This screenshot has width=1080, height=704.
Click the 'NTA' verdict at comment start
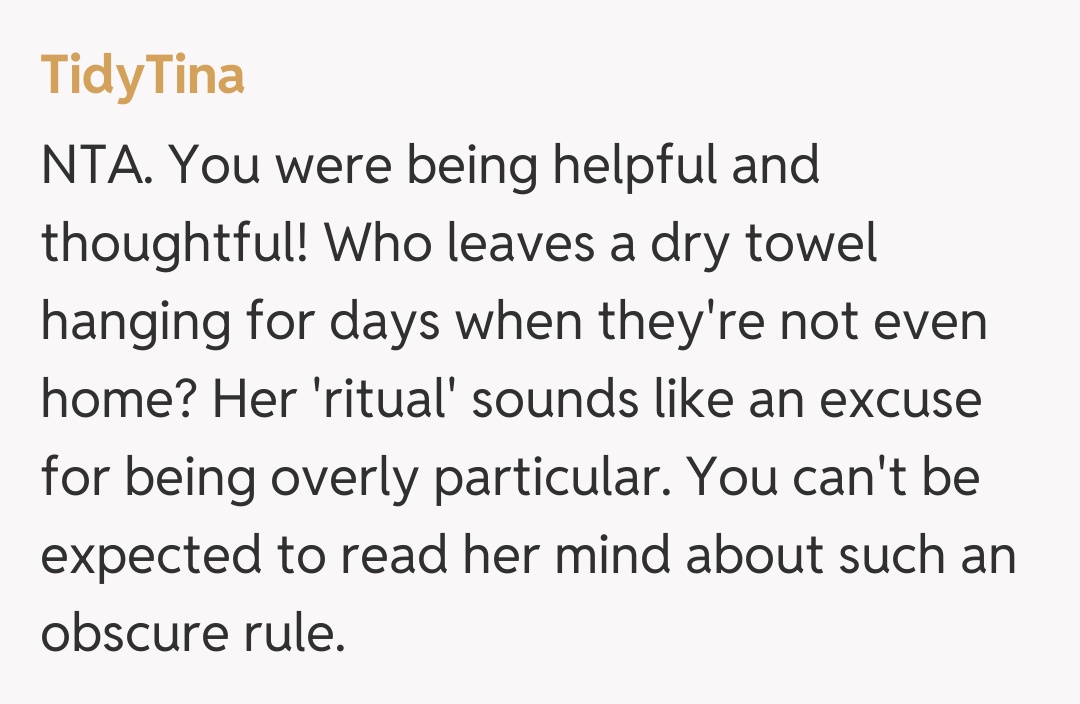(x=97, y=167)
